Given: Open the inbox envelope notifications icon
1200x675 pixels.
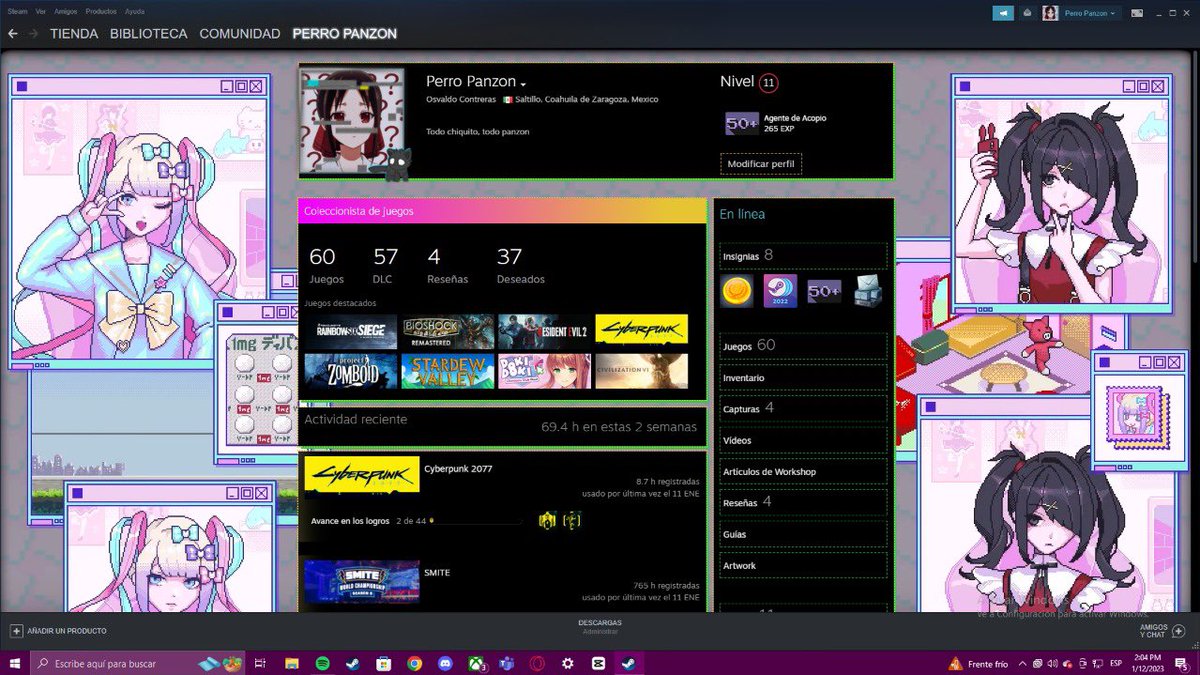Looking at the screenshot, I should click(1028, 13).
